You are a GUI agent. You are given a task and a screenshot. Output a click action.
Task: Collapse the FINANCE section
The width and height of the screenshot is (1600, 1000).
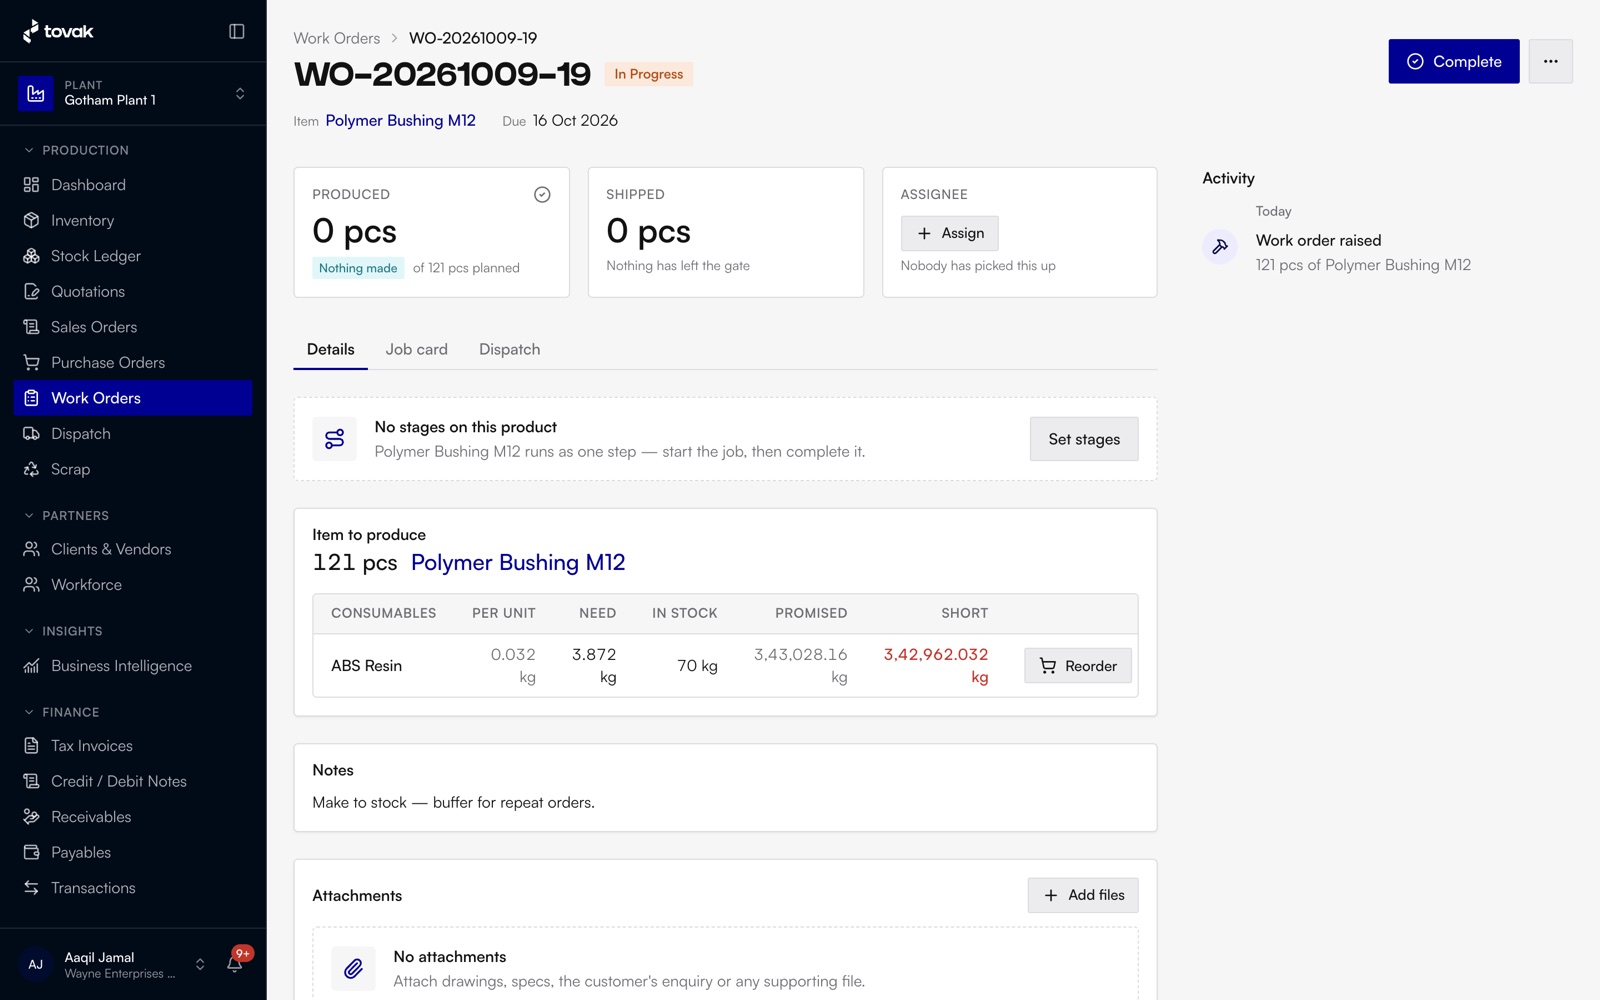[x=61, y=712]
